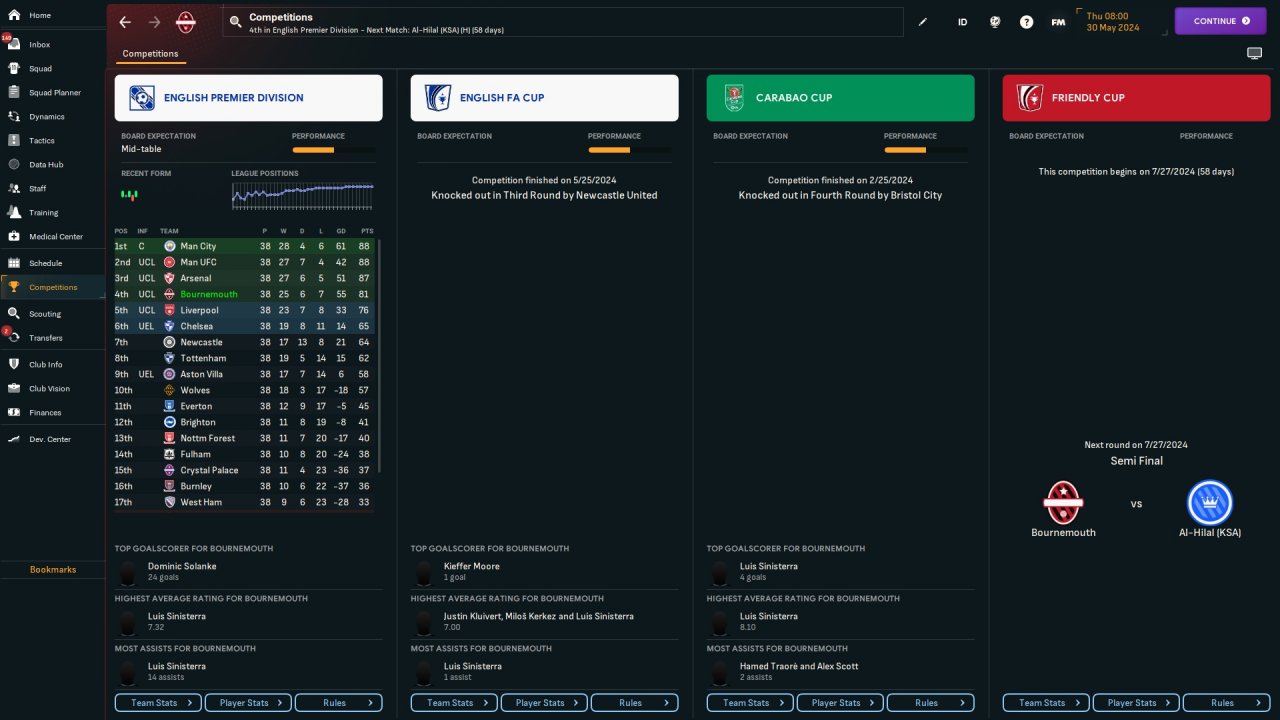Open Player Stats for English FA Cup

point(545,703)
